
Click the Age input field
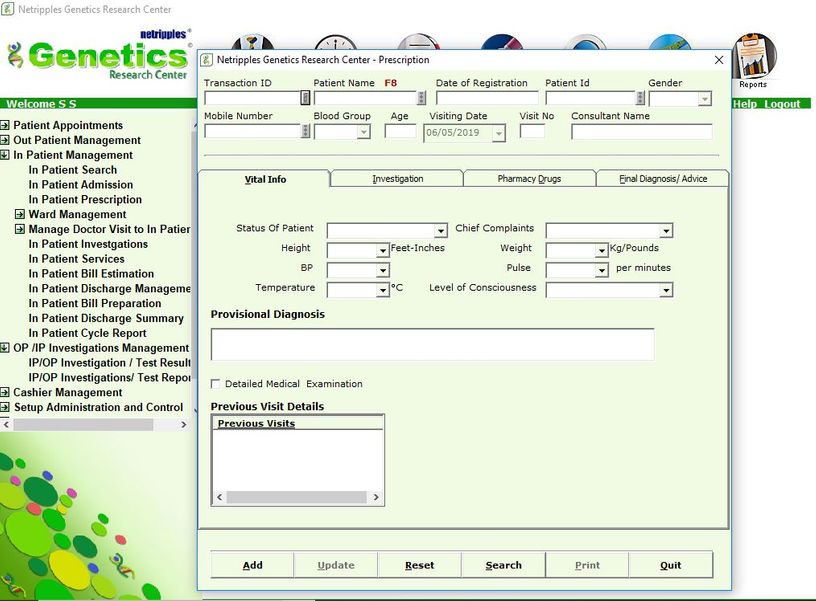(x=400, y=131)
